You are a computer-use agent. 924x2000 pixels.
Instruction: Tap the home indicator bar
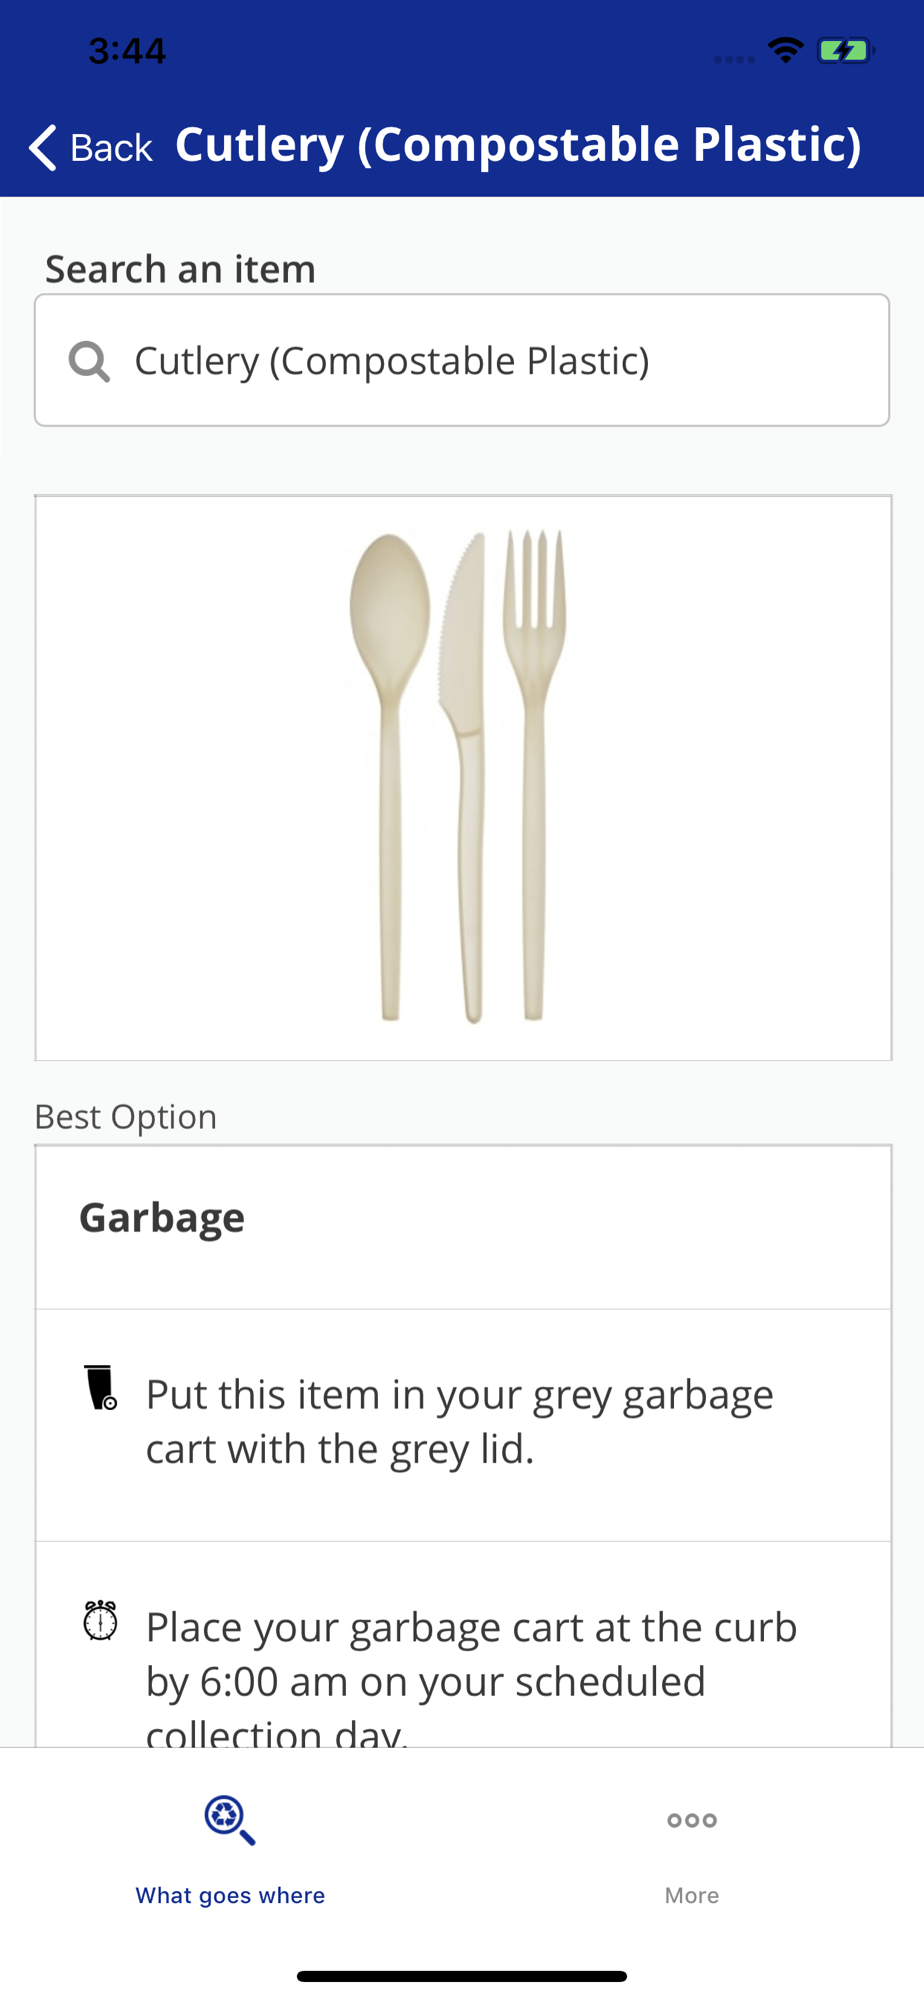tap(462, 1976)
